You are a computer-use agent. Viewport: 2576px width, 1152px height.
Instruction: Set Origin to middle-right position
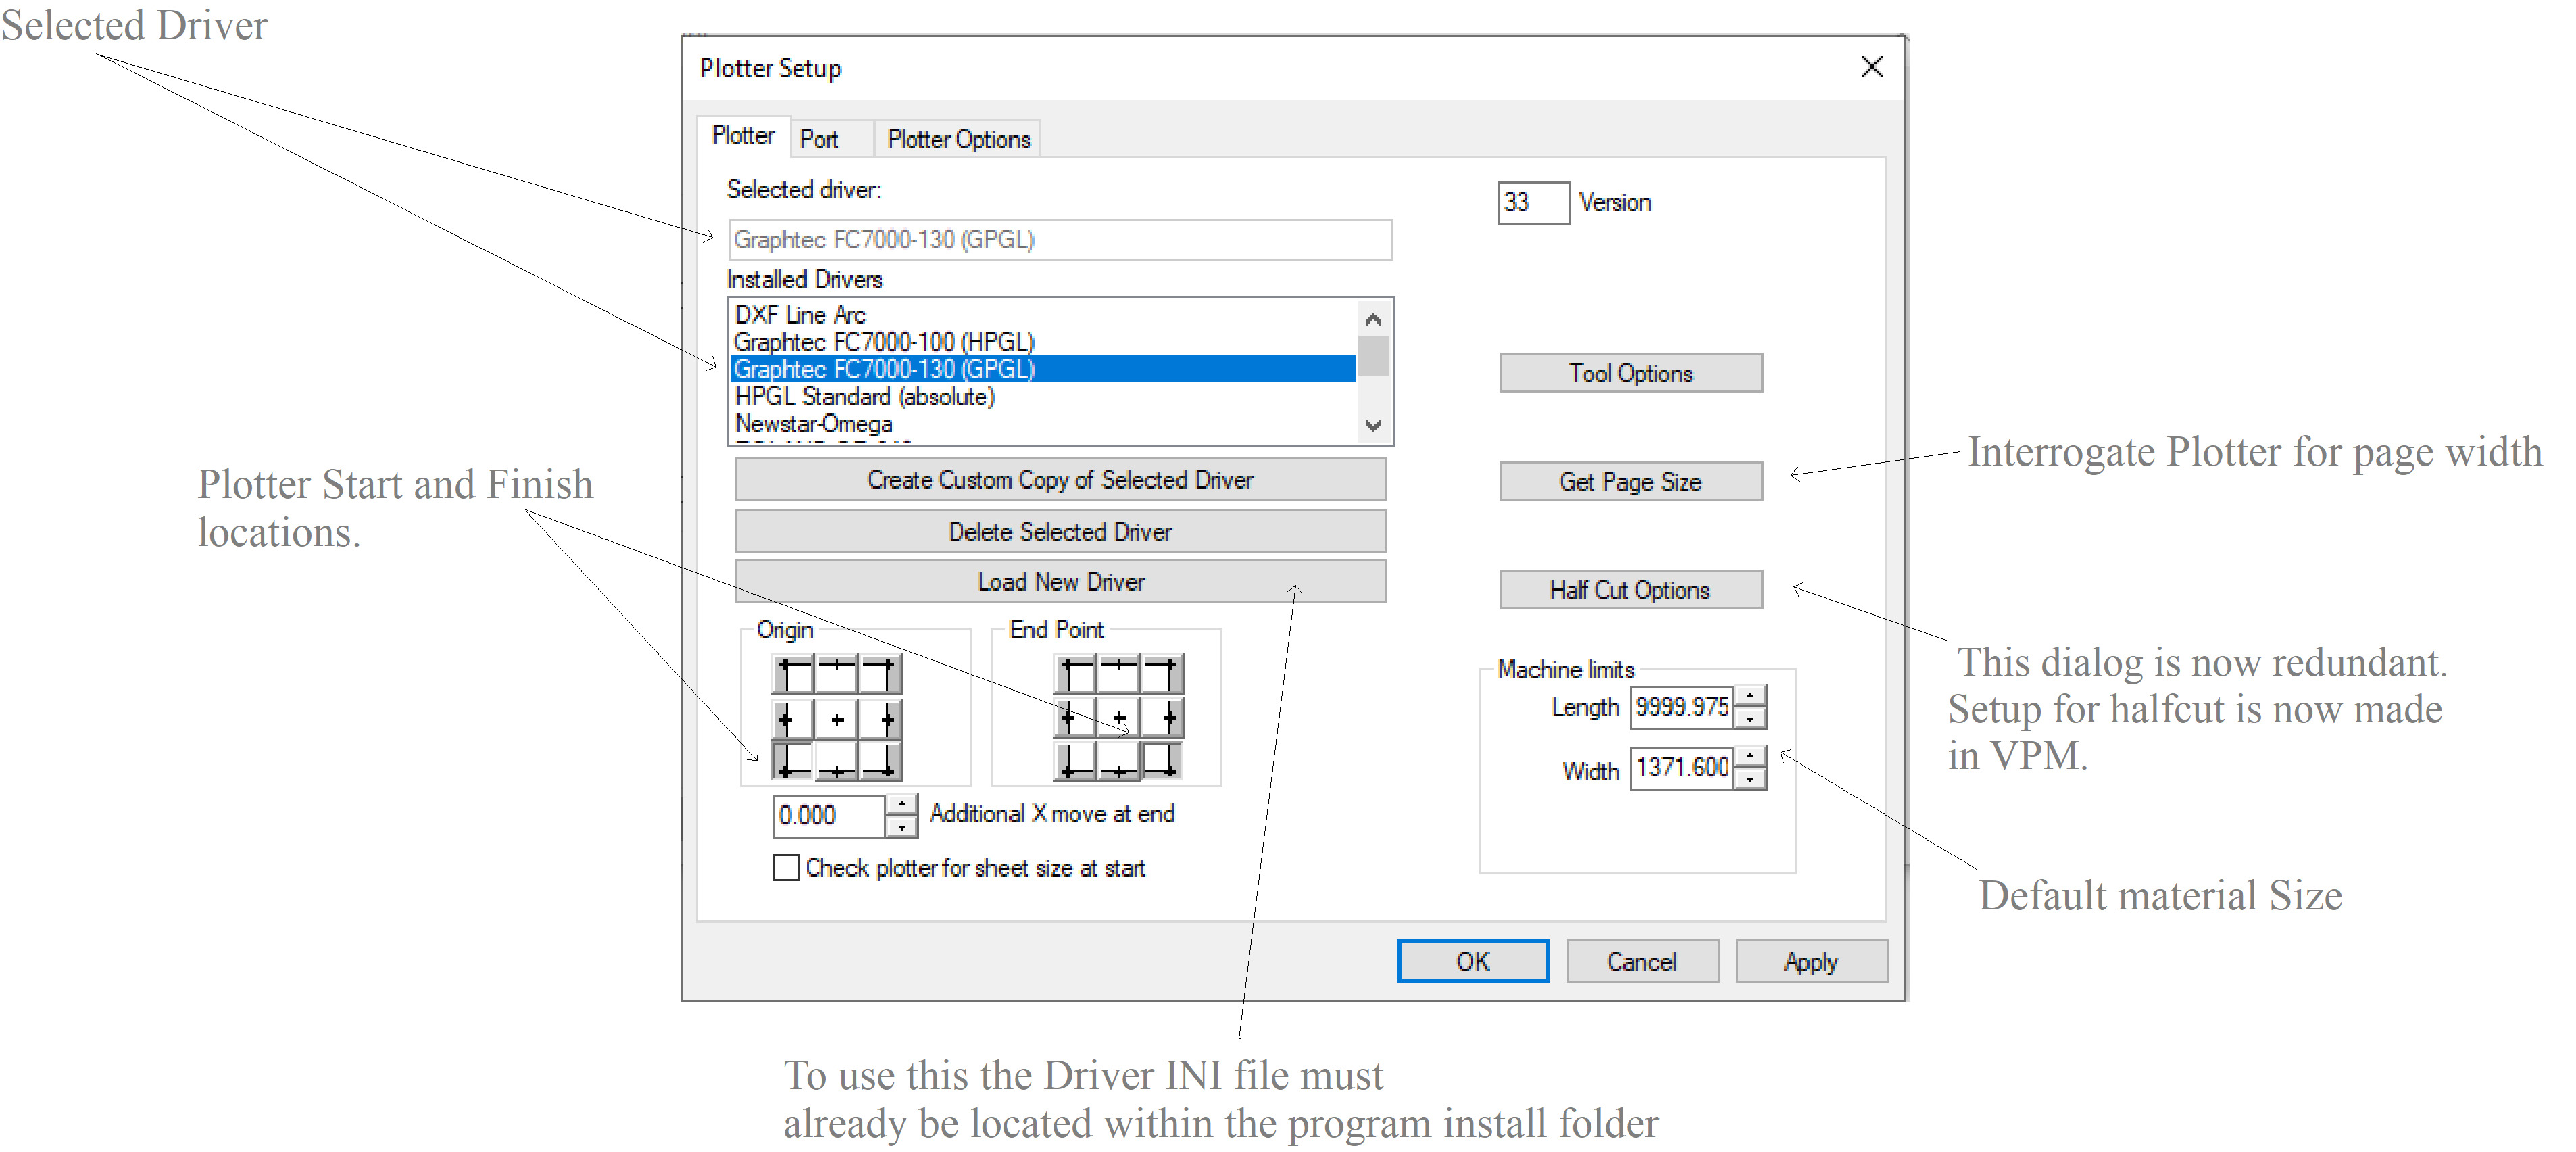tap(881, 719)
